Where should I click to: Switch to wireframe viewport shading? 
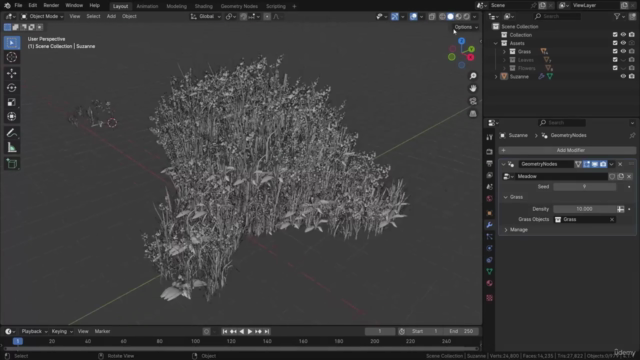coord(442,17)
